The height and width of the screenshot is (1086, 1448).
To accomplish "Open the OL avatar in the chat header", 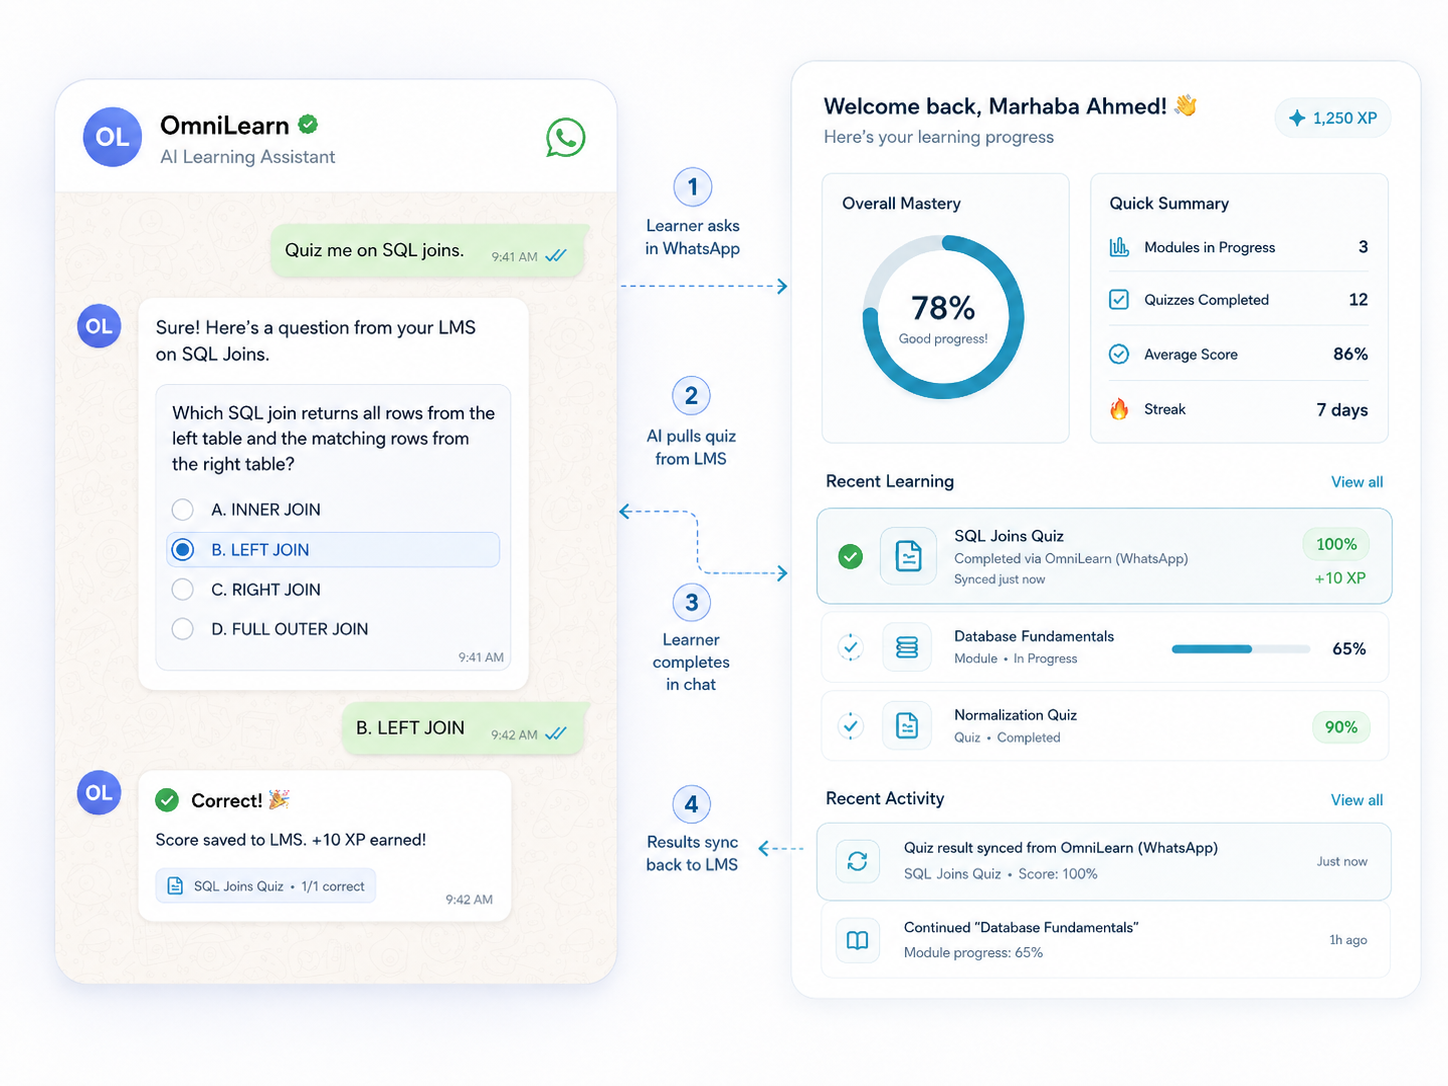I will click(x=112, y=137).
